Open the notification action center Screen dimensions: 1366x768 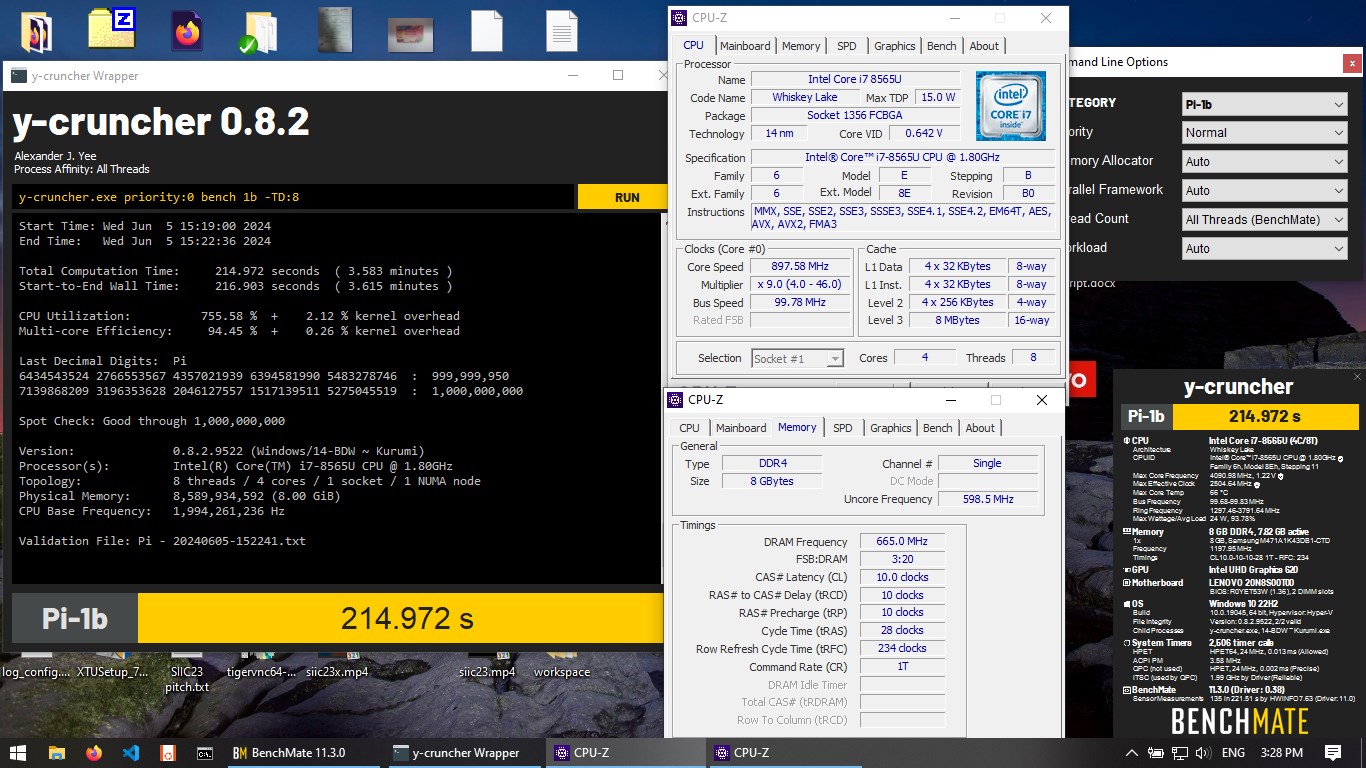pyautogui.click(x=1333, y=753)
